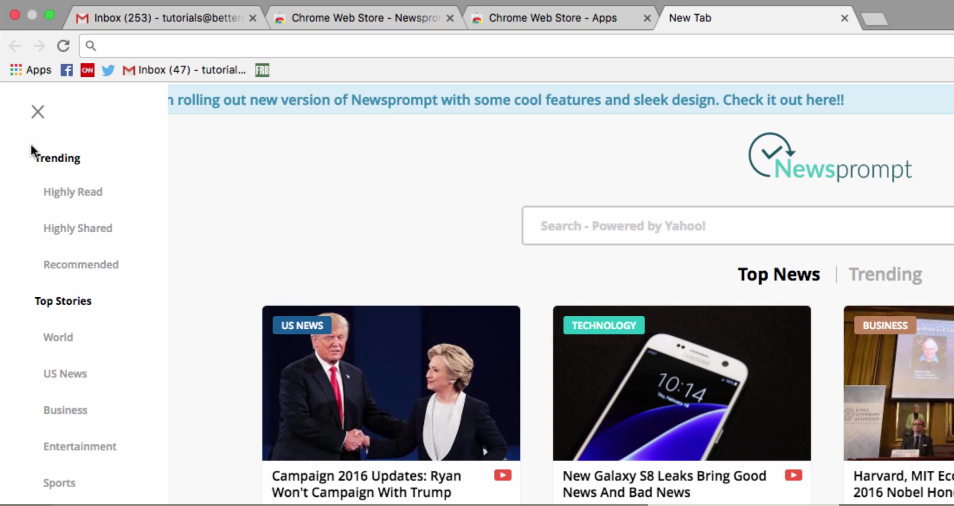Close the Chrome Web Store - Apps tab
The image size is (954, 506).
647,18
